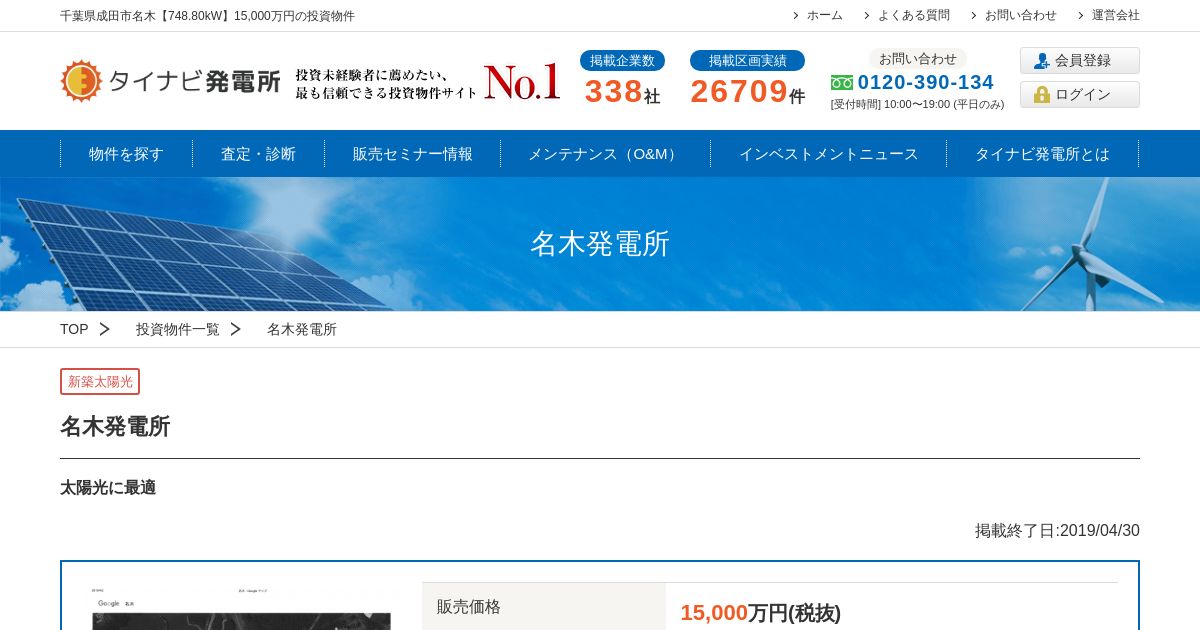The height and width of the screenshot is (630, 1200).
Task: Open 査定・診断 menu
Action: click(258, 154)
